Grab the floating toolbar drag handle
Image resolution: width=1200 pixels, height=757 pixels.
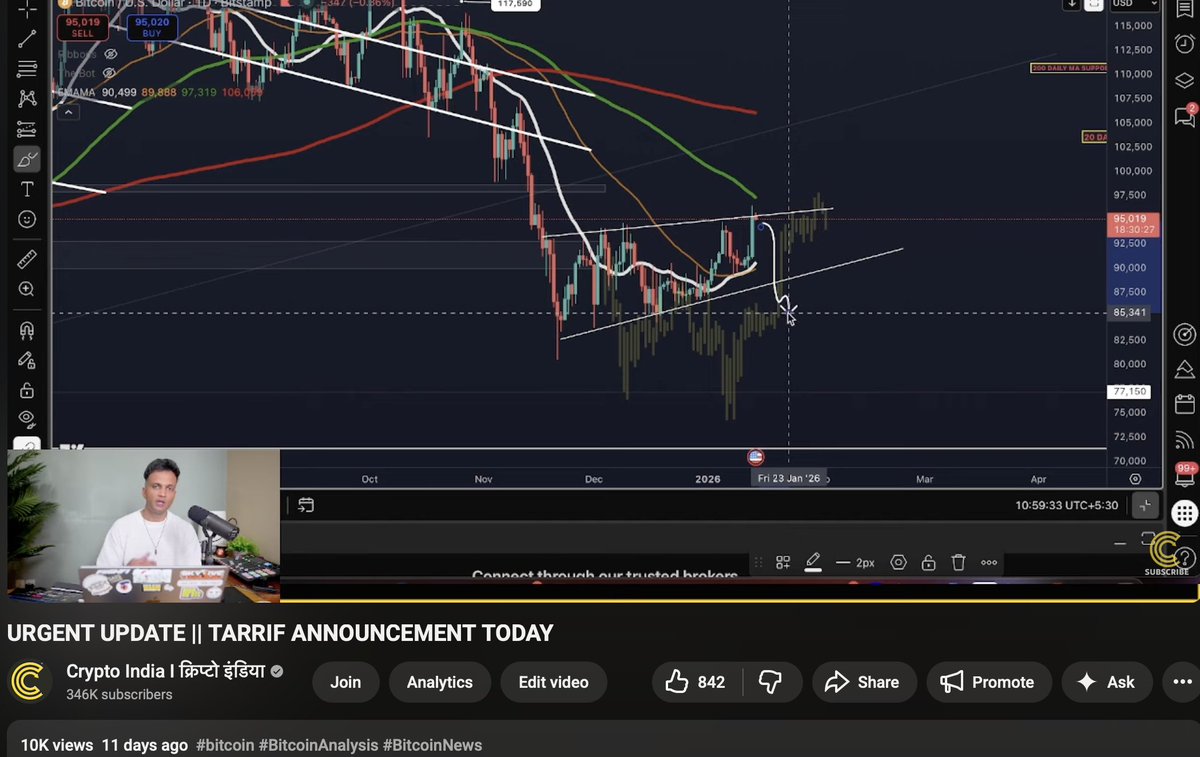[757, 562]
